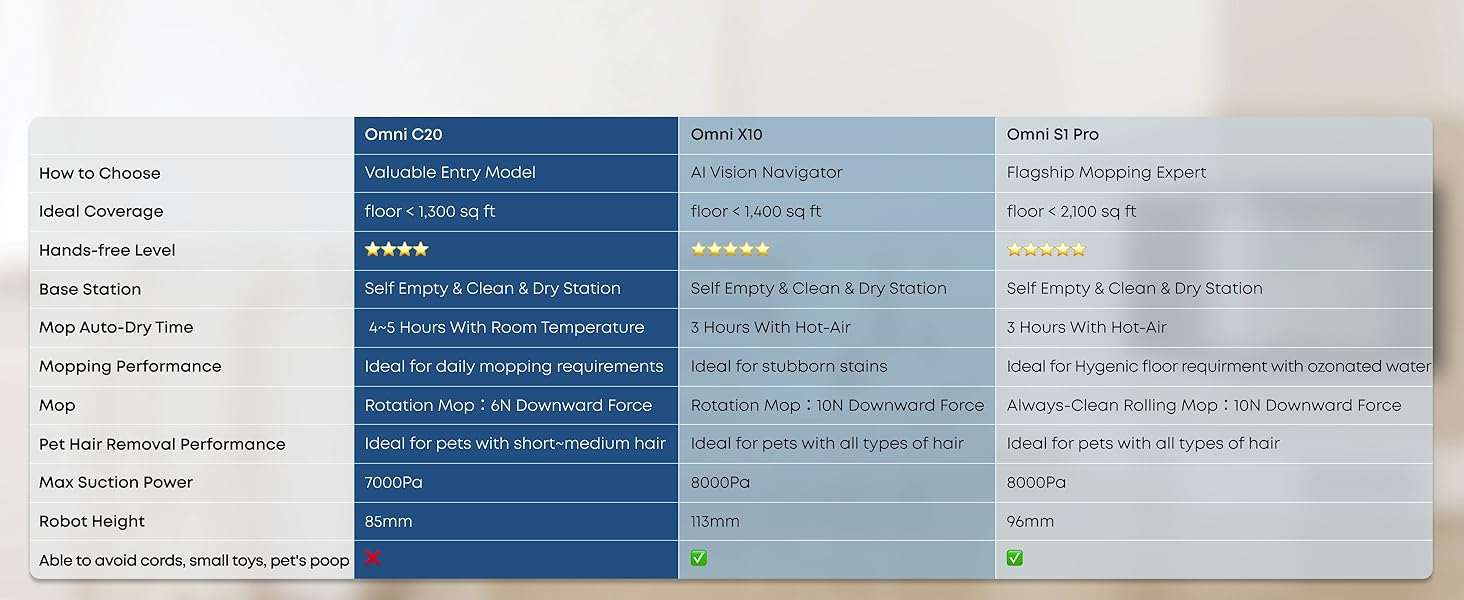Click "floor < 2,100 sq ft" coverage cell
The width and height of the screenshot is (1464, 600).
[x=1071, y=211]
